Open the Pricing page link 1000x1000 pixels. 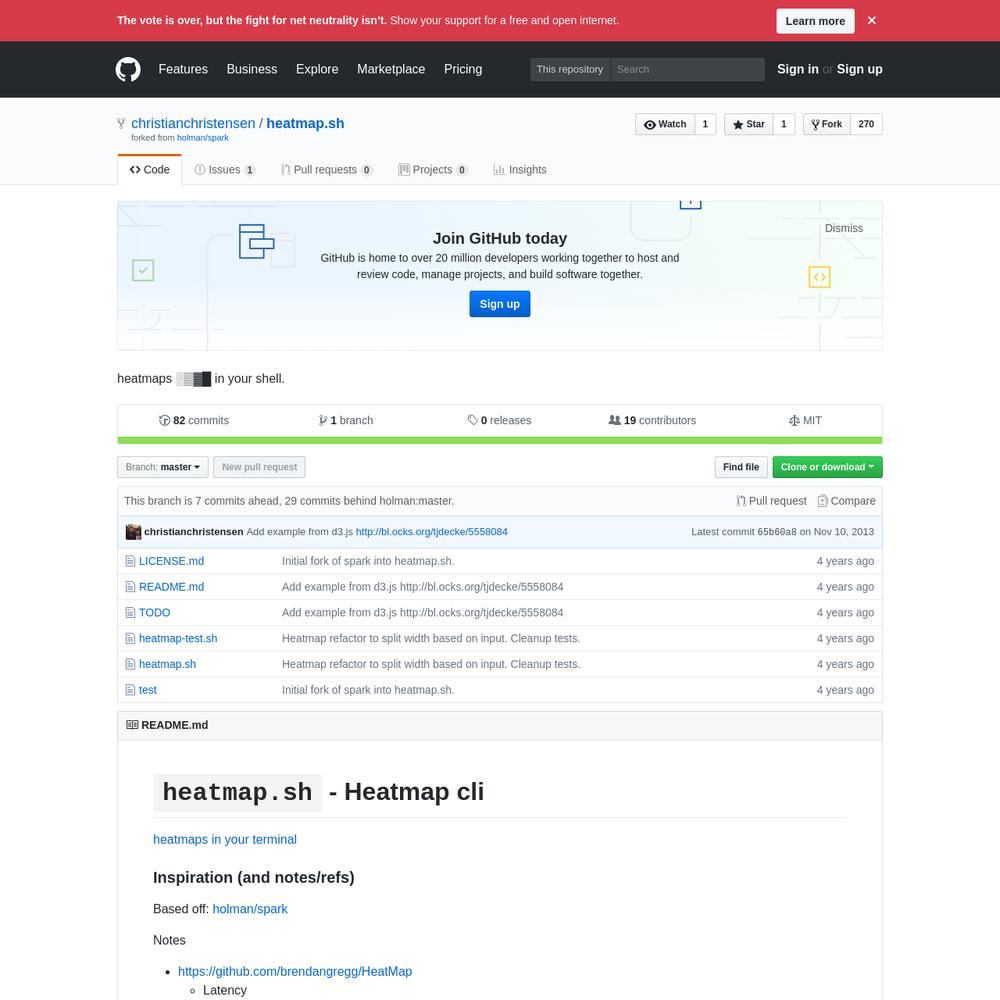pyautogui.click(x=463, y=69)
